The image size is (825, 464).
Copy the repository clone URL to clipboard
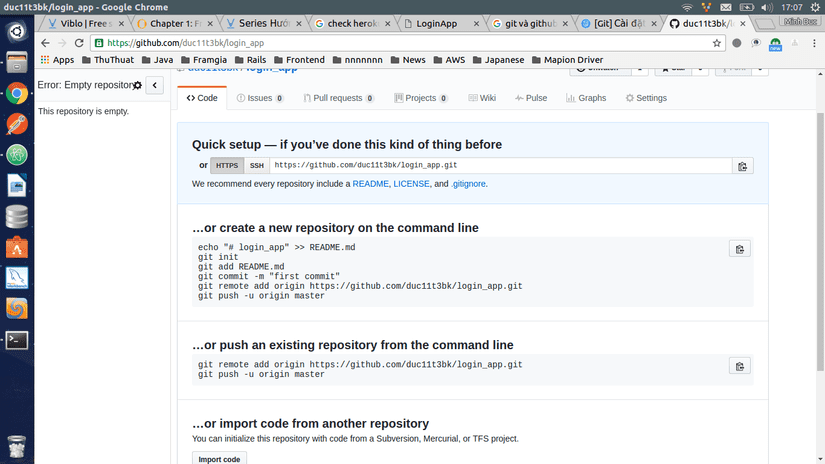click(742, 166)
